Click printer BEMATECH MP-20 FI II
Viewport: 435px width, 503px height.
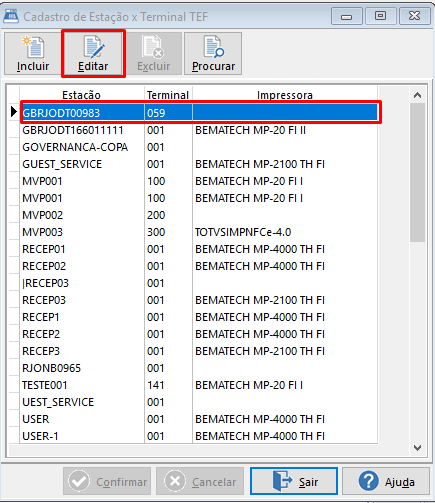250,130
